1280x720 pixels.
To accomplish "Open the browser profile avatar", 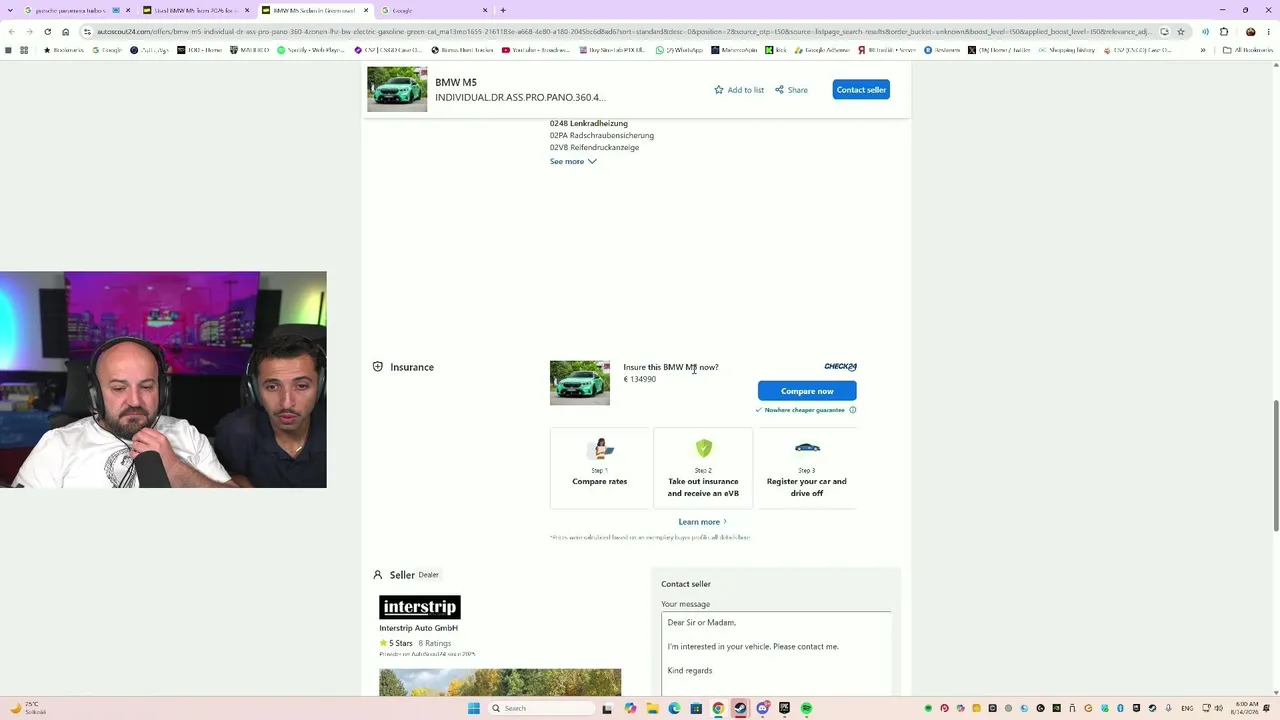I will pyautogui.click(x=1250, y=31).
